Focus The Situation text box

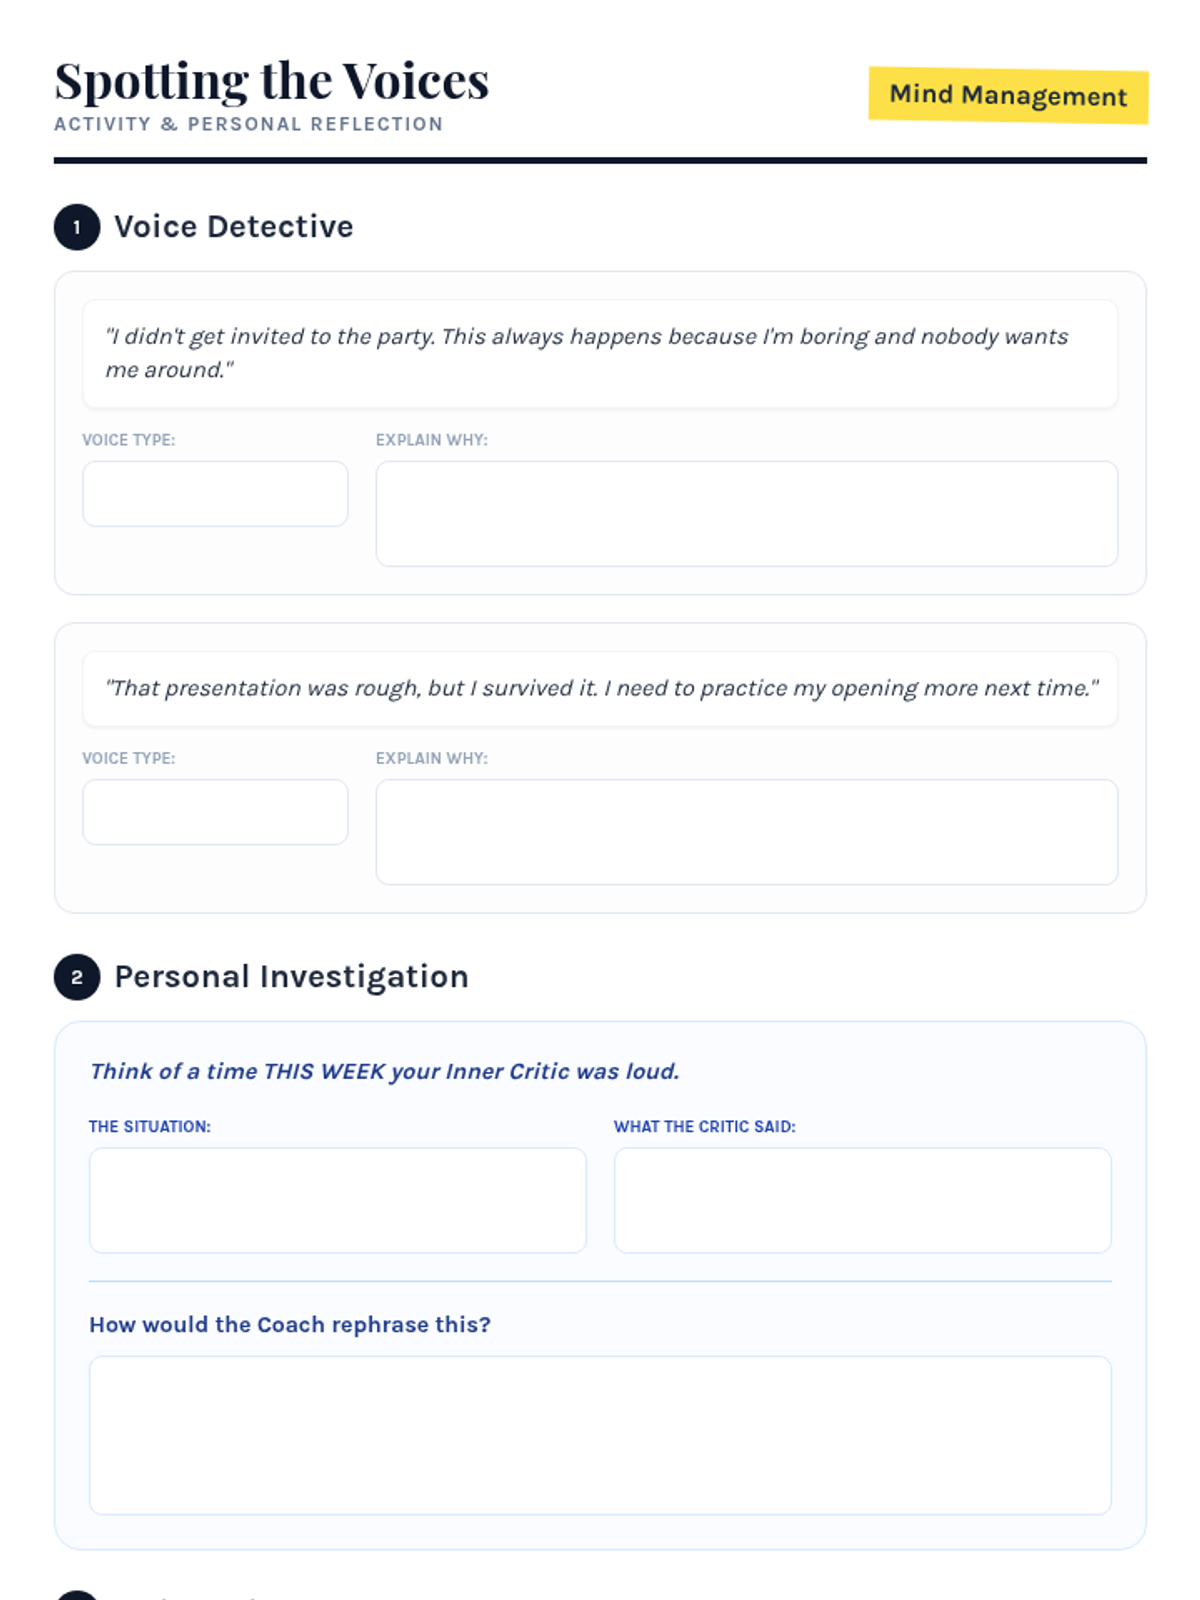click(x=337, y=1200)
